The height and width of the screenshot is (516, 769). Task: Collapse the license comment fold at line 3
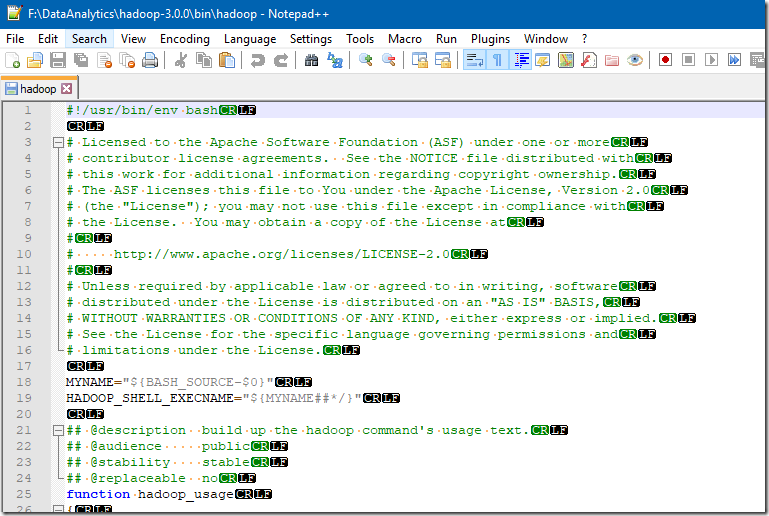pyautogui.click(x=58, y=143)
